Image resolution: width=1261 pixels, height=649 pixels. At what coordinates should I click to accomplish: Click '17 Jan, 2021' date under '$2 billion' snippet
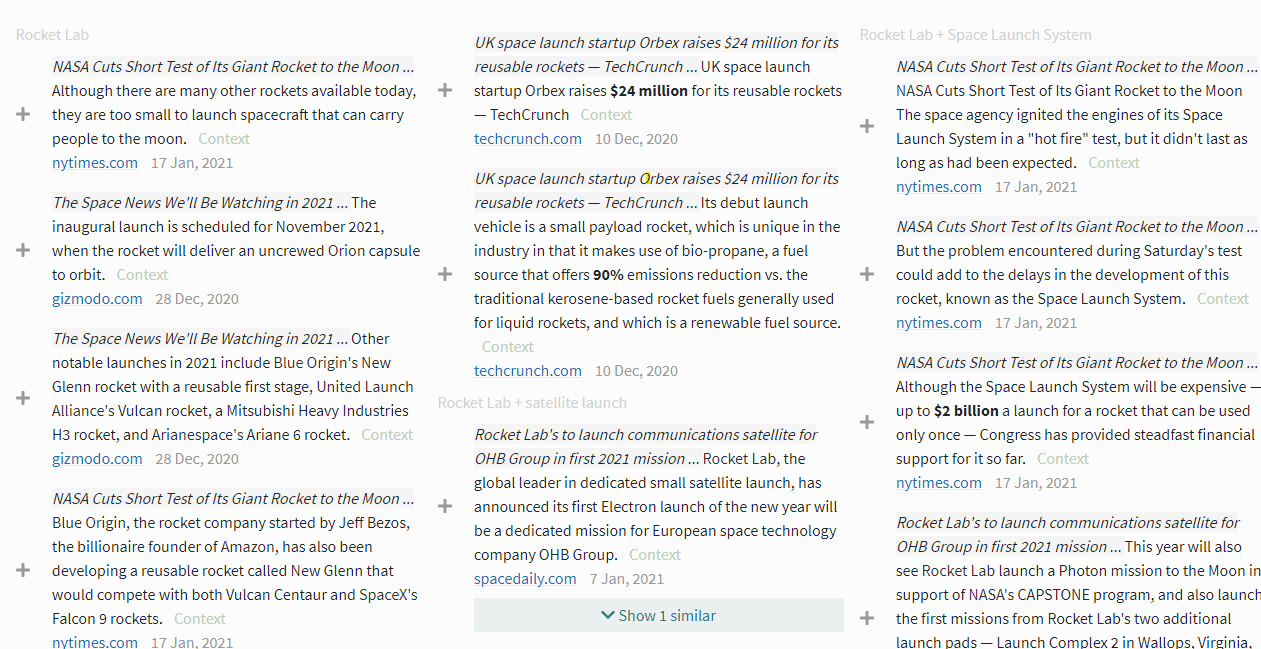click(1036, 483)
